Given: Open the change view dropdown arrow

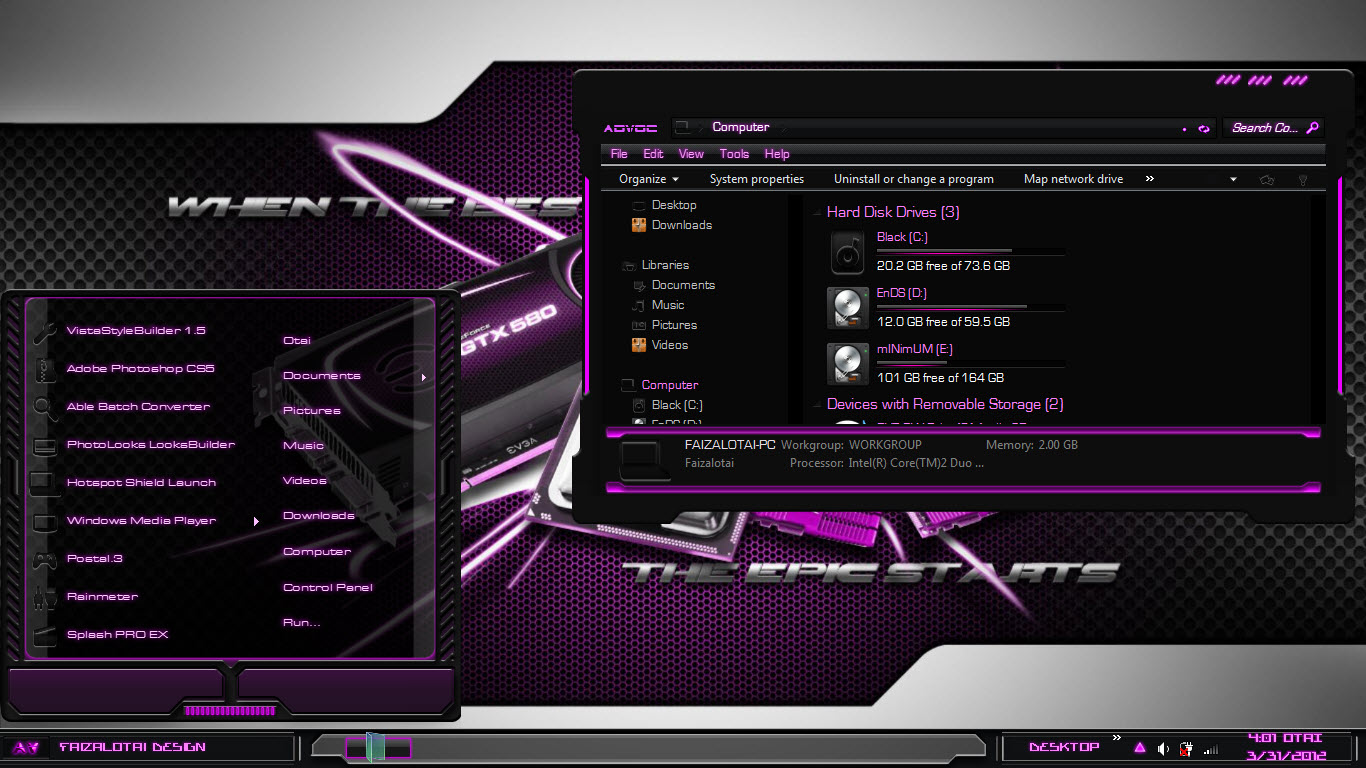Looking at the screenshot, I should click(1233, 180).
